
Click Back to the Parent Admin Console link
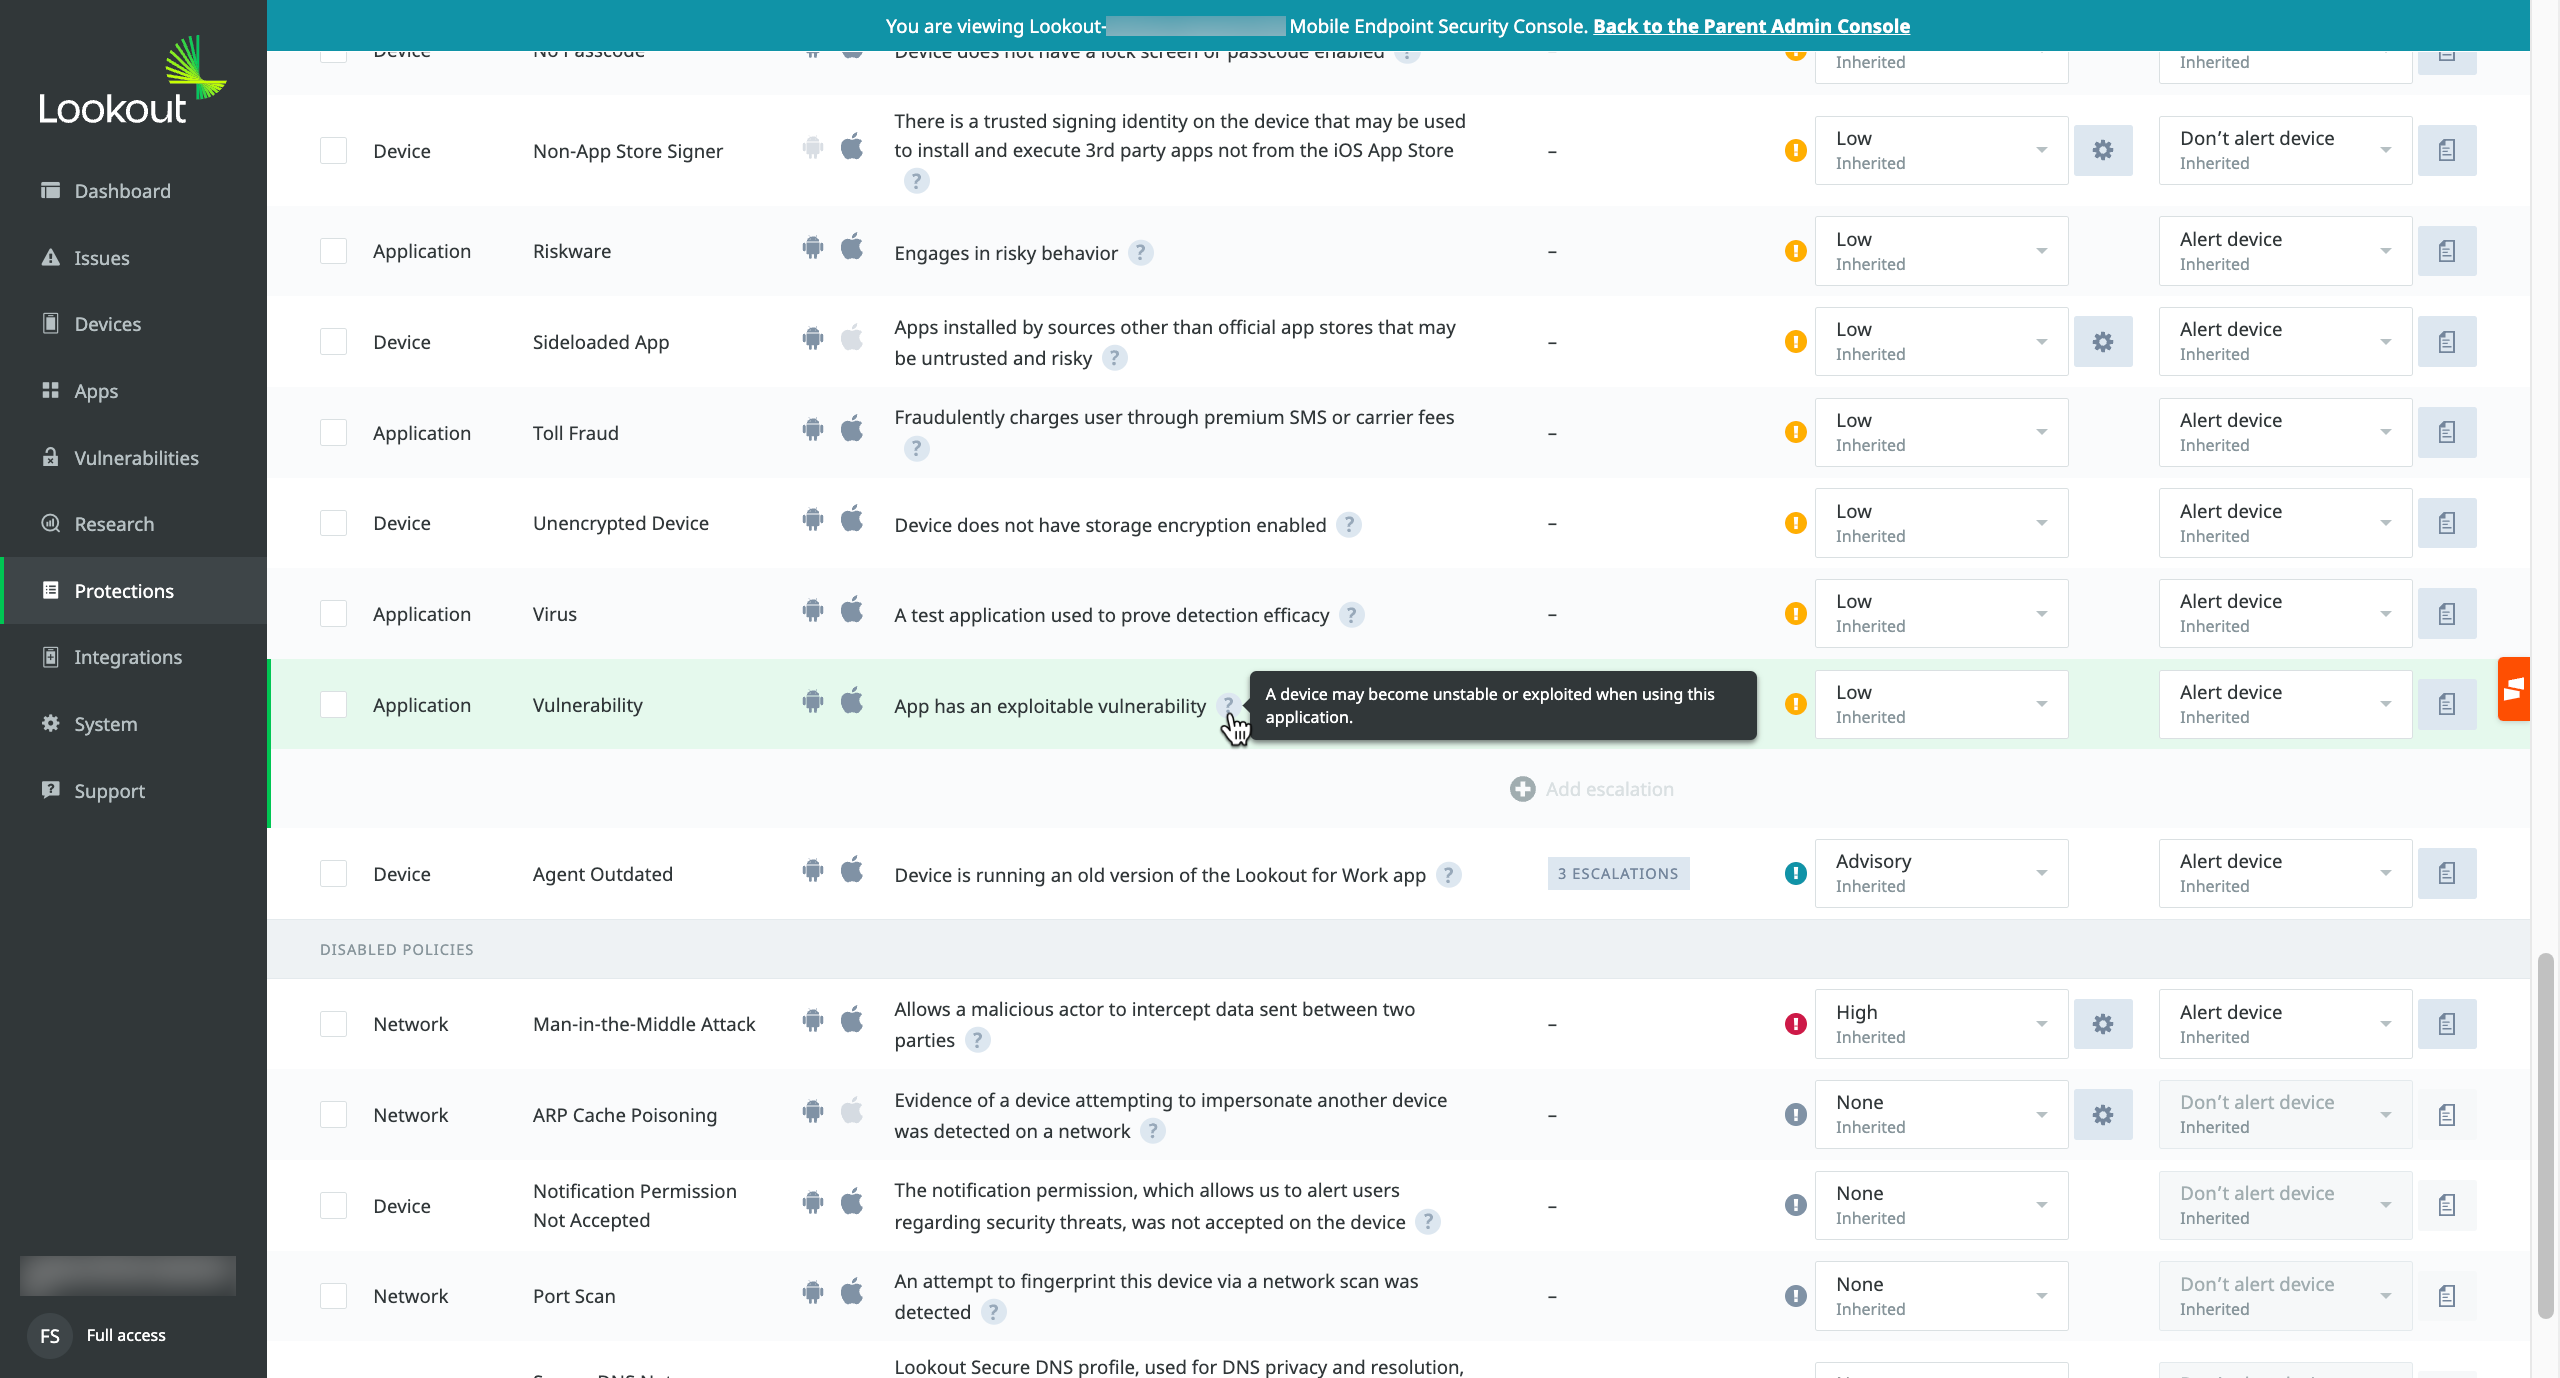pos(1751,26)
